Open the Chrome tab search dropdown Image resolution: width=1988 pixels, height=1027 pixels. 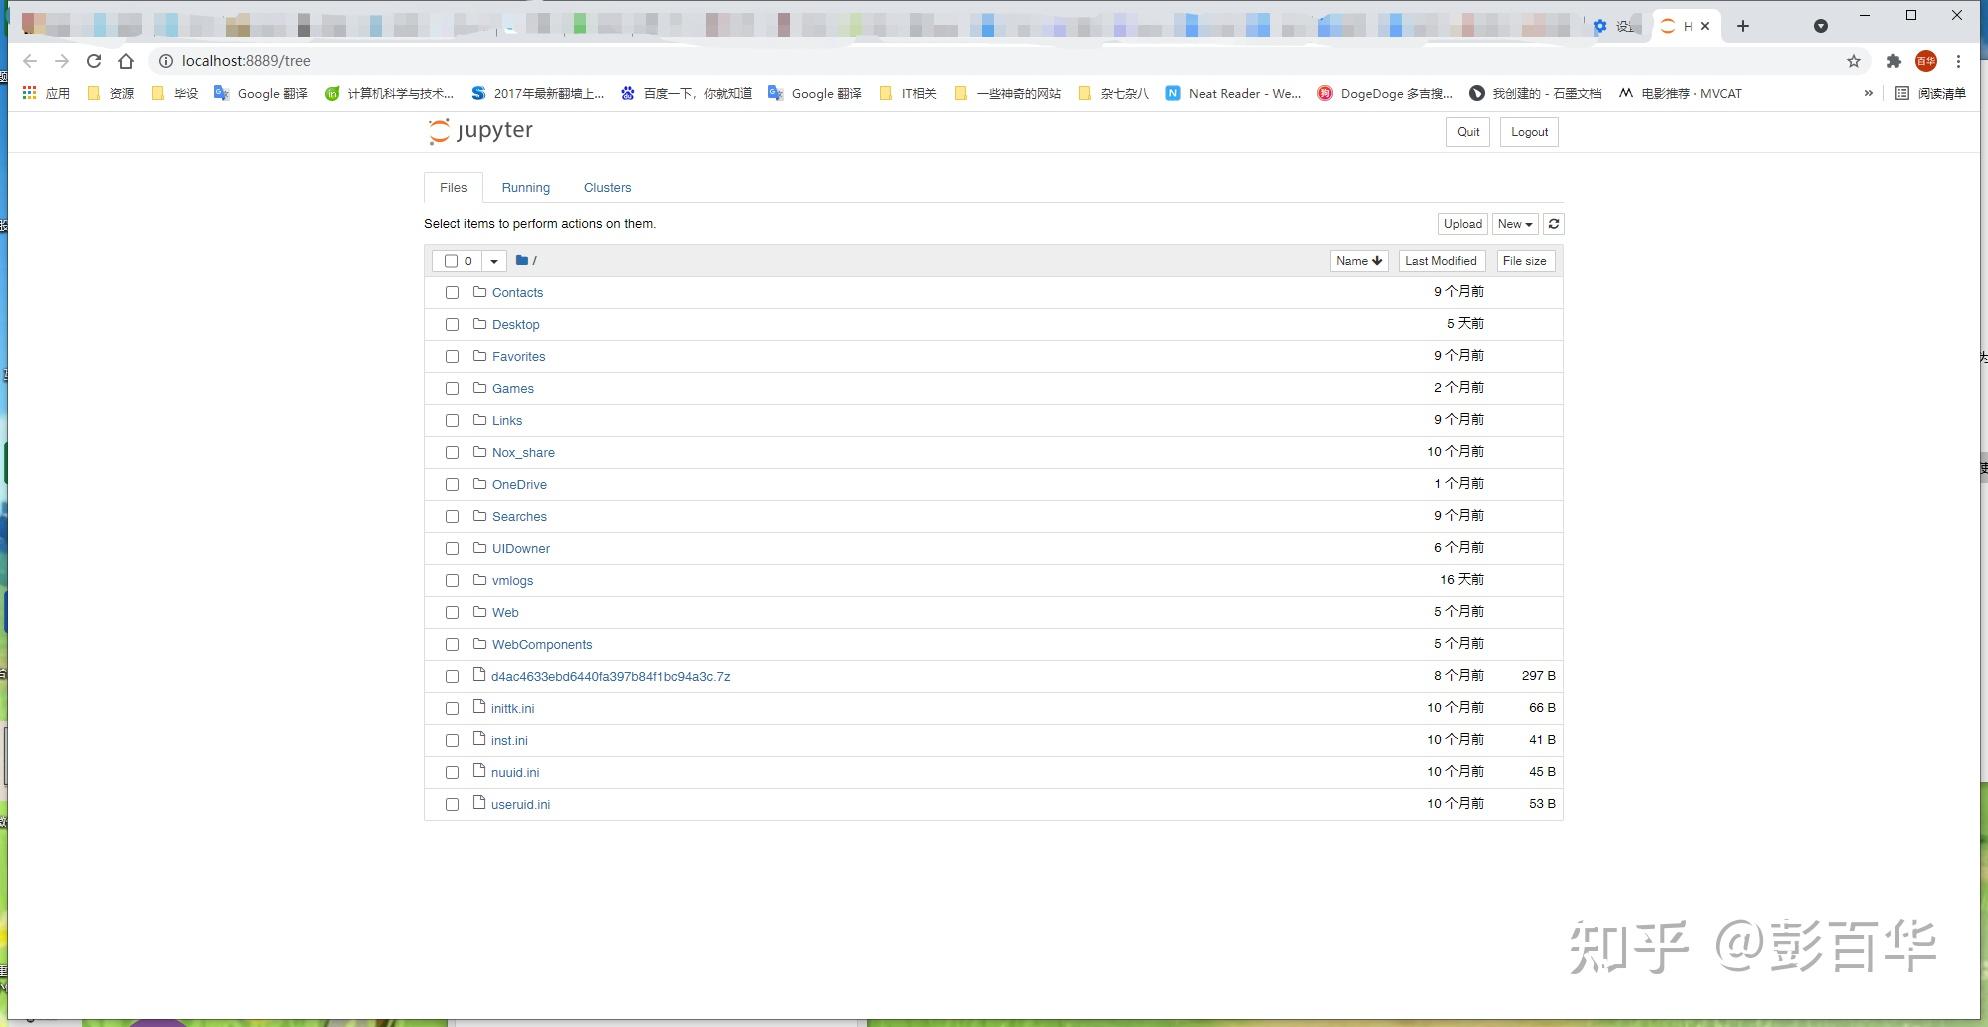(1821, 26)
